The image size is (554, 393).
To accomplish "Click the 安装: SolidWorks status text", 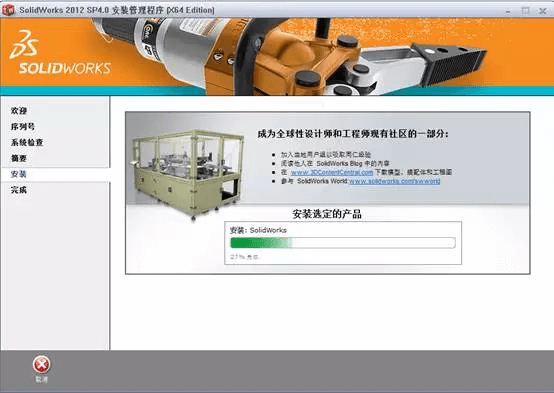I will tap(258, 230).
